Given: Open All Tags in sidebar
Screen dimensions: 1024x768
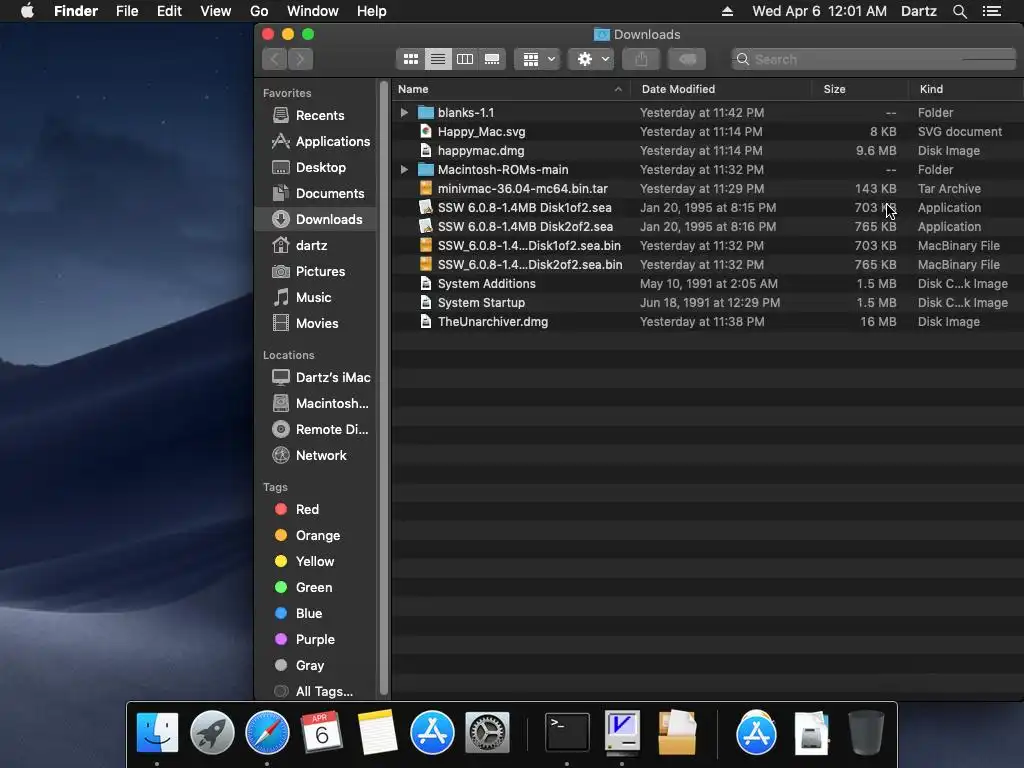Looking at the screenshot, I should point(316,691).
